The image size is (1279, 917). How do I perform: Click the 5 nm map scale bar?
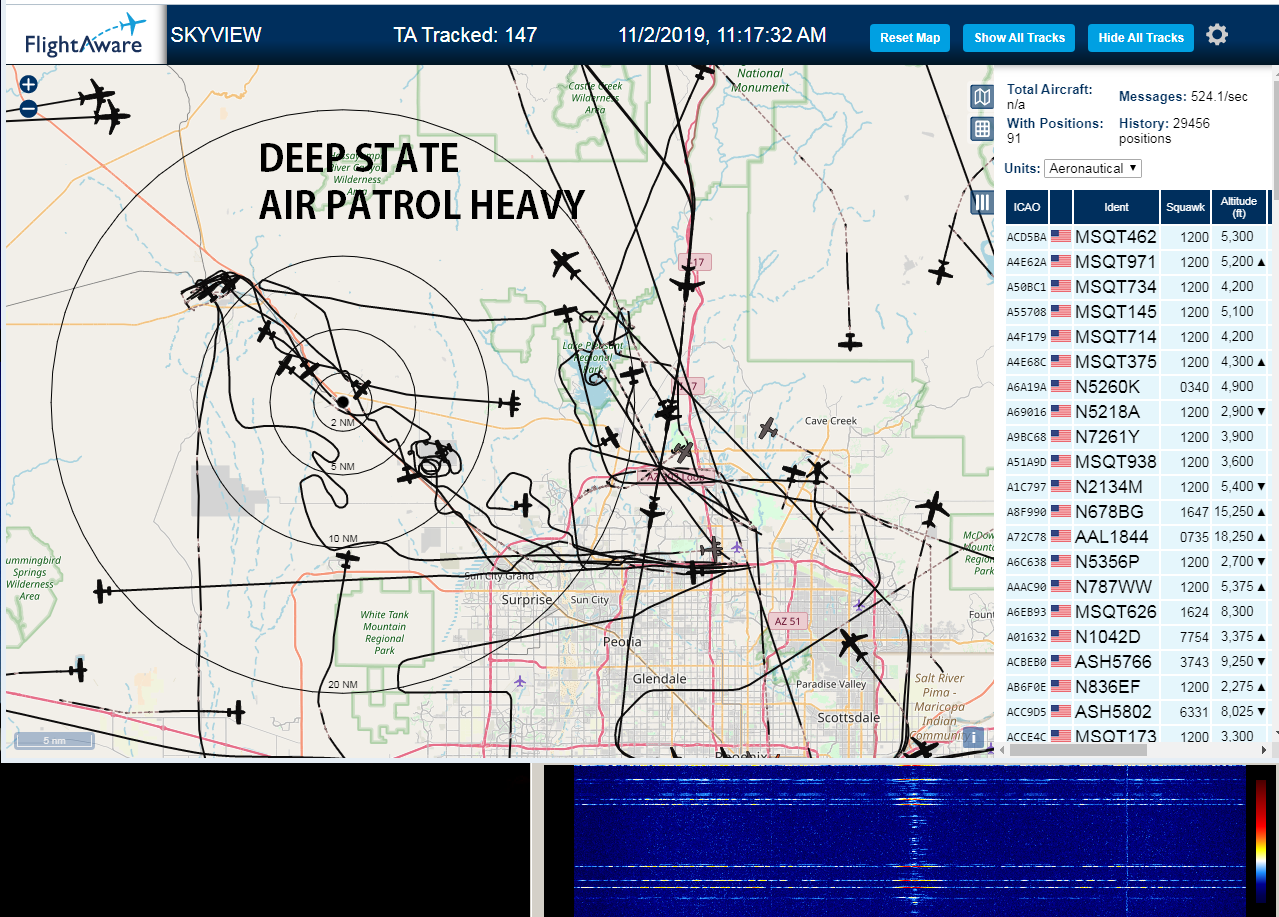pos(54,741)
